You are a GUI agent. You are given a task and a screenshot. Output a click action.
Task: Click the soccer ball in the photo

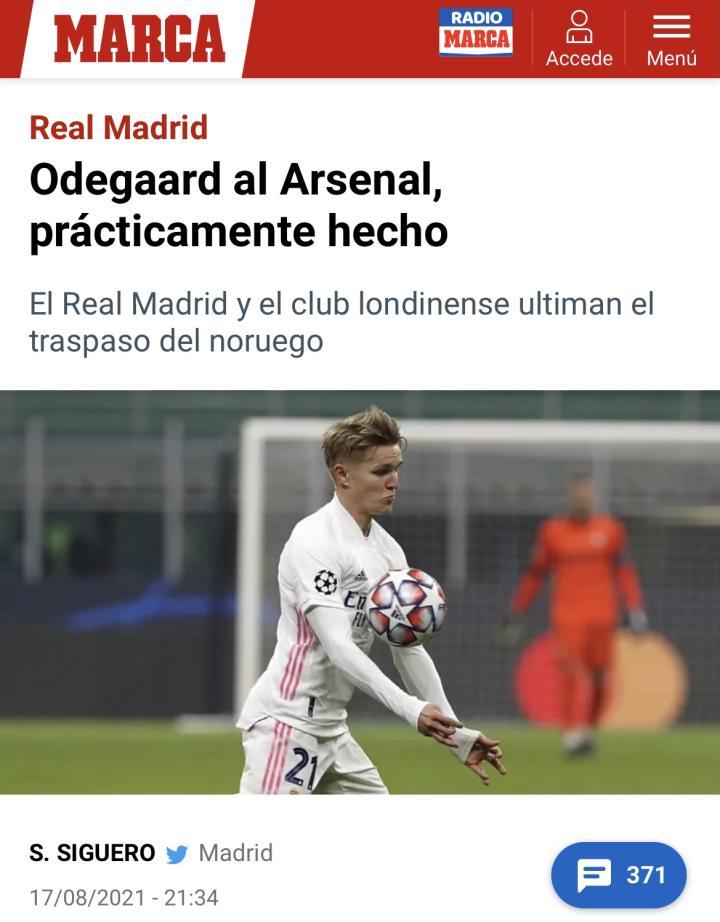point(406,607)
